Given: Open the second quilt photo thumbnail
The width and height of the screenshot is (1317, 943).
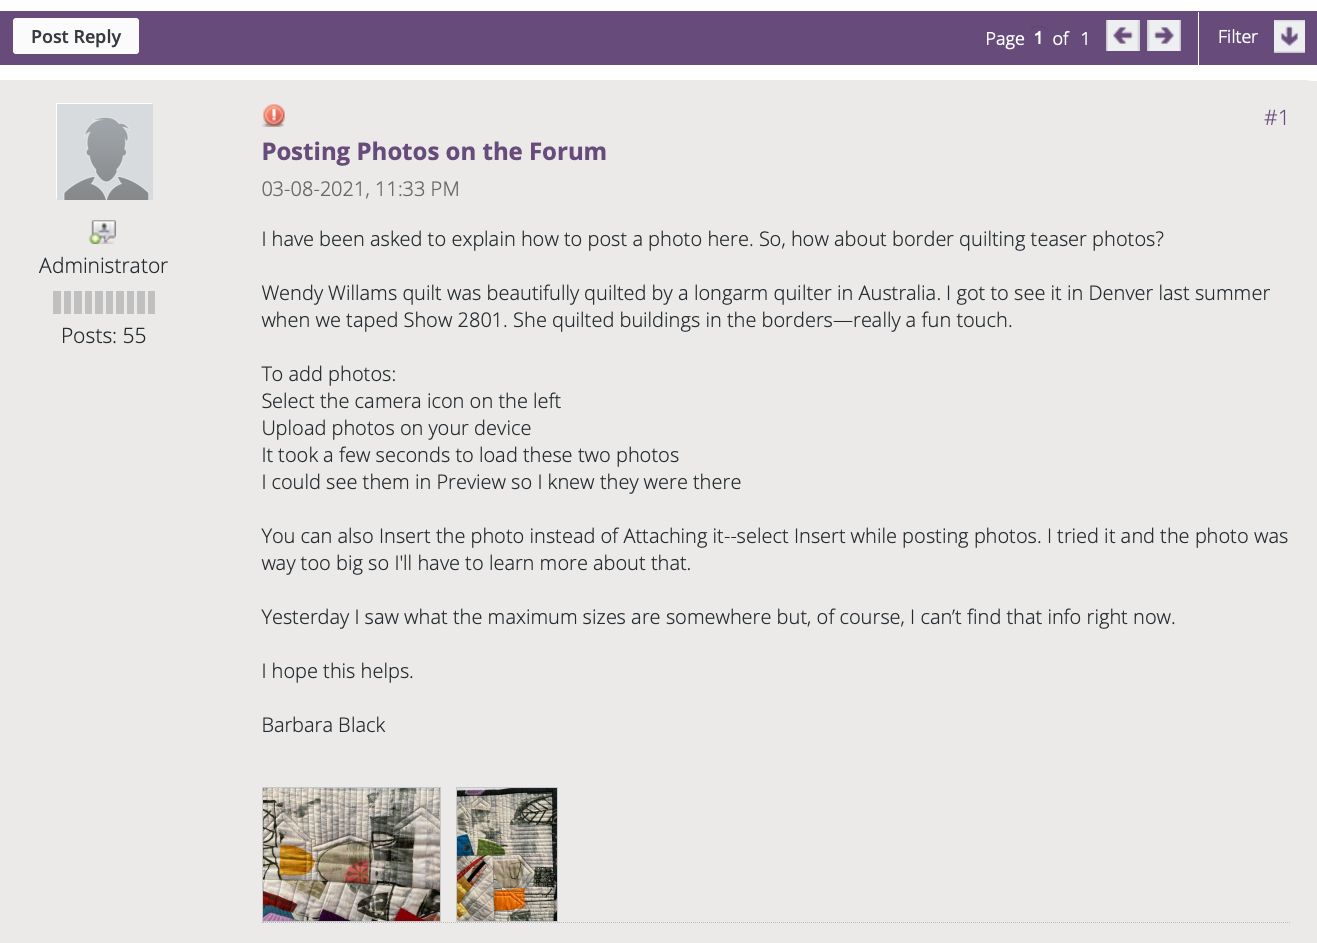Looking at the screenshot, I should pyautogui.click(x=507, y=854).
